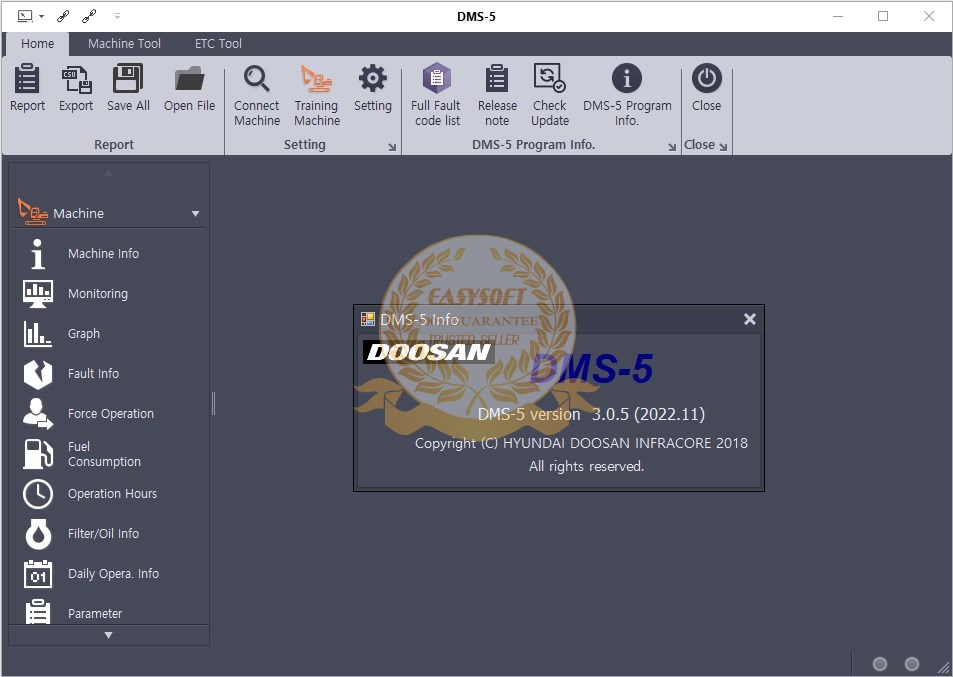953x677 pixels.
Task: Expand the Close group launcher arrow
Action: coord(723,146)
